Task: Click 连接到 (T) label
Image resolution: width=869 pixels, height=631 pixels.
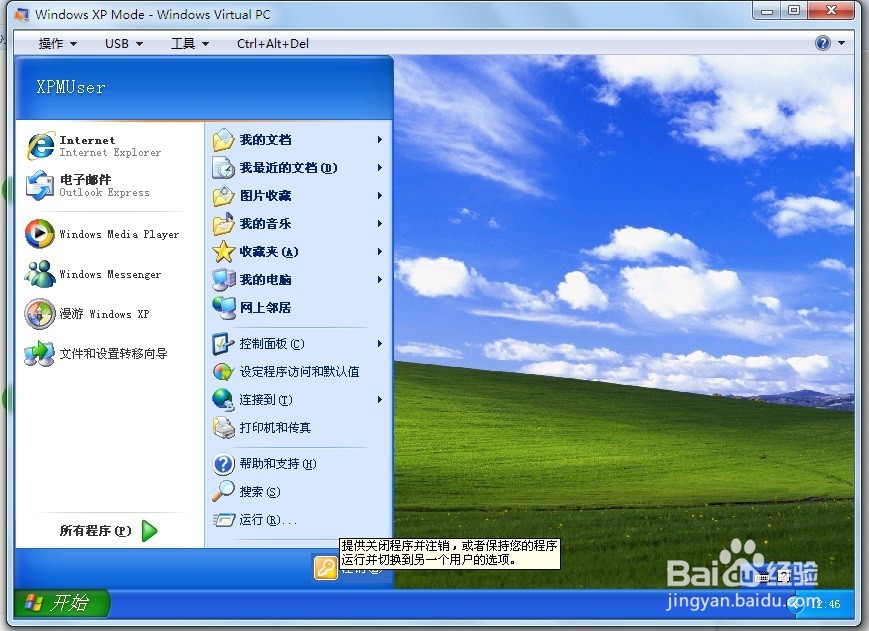Action: pyautogui.click(x=266, y=399)
